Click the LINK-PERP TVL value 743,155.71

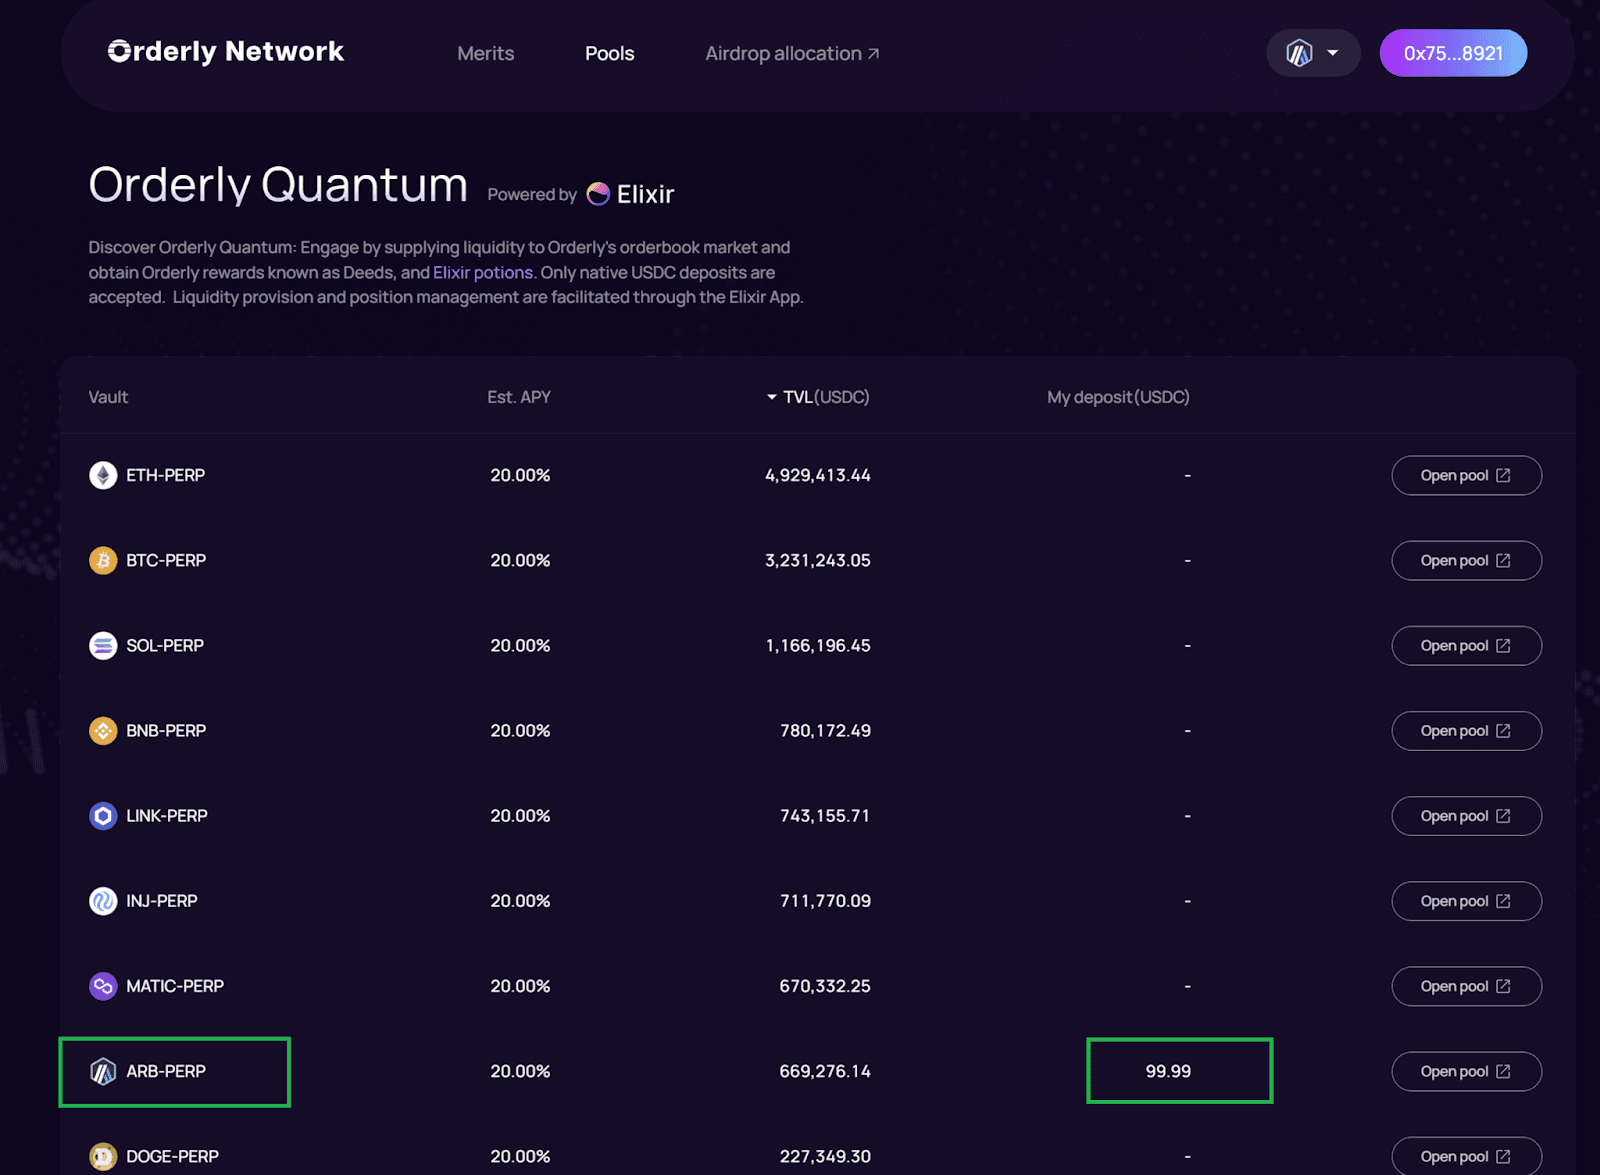pyautogui.click(x=825, y=816)
